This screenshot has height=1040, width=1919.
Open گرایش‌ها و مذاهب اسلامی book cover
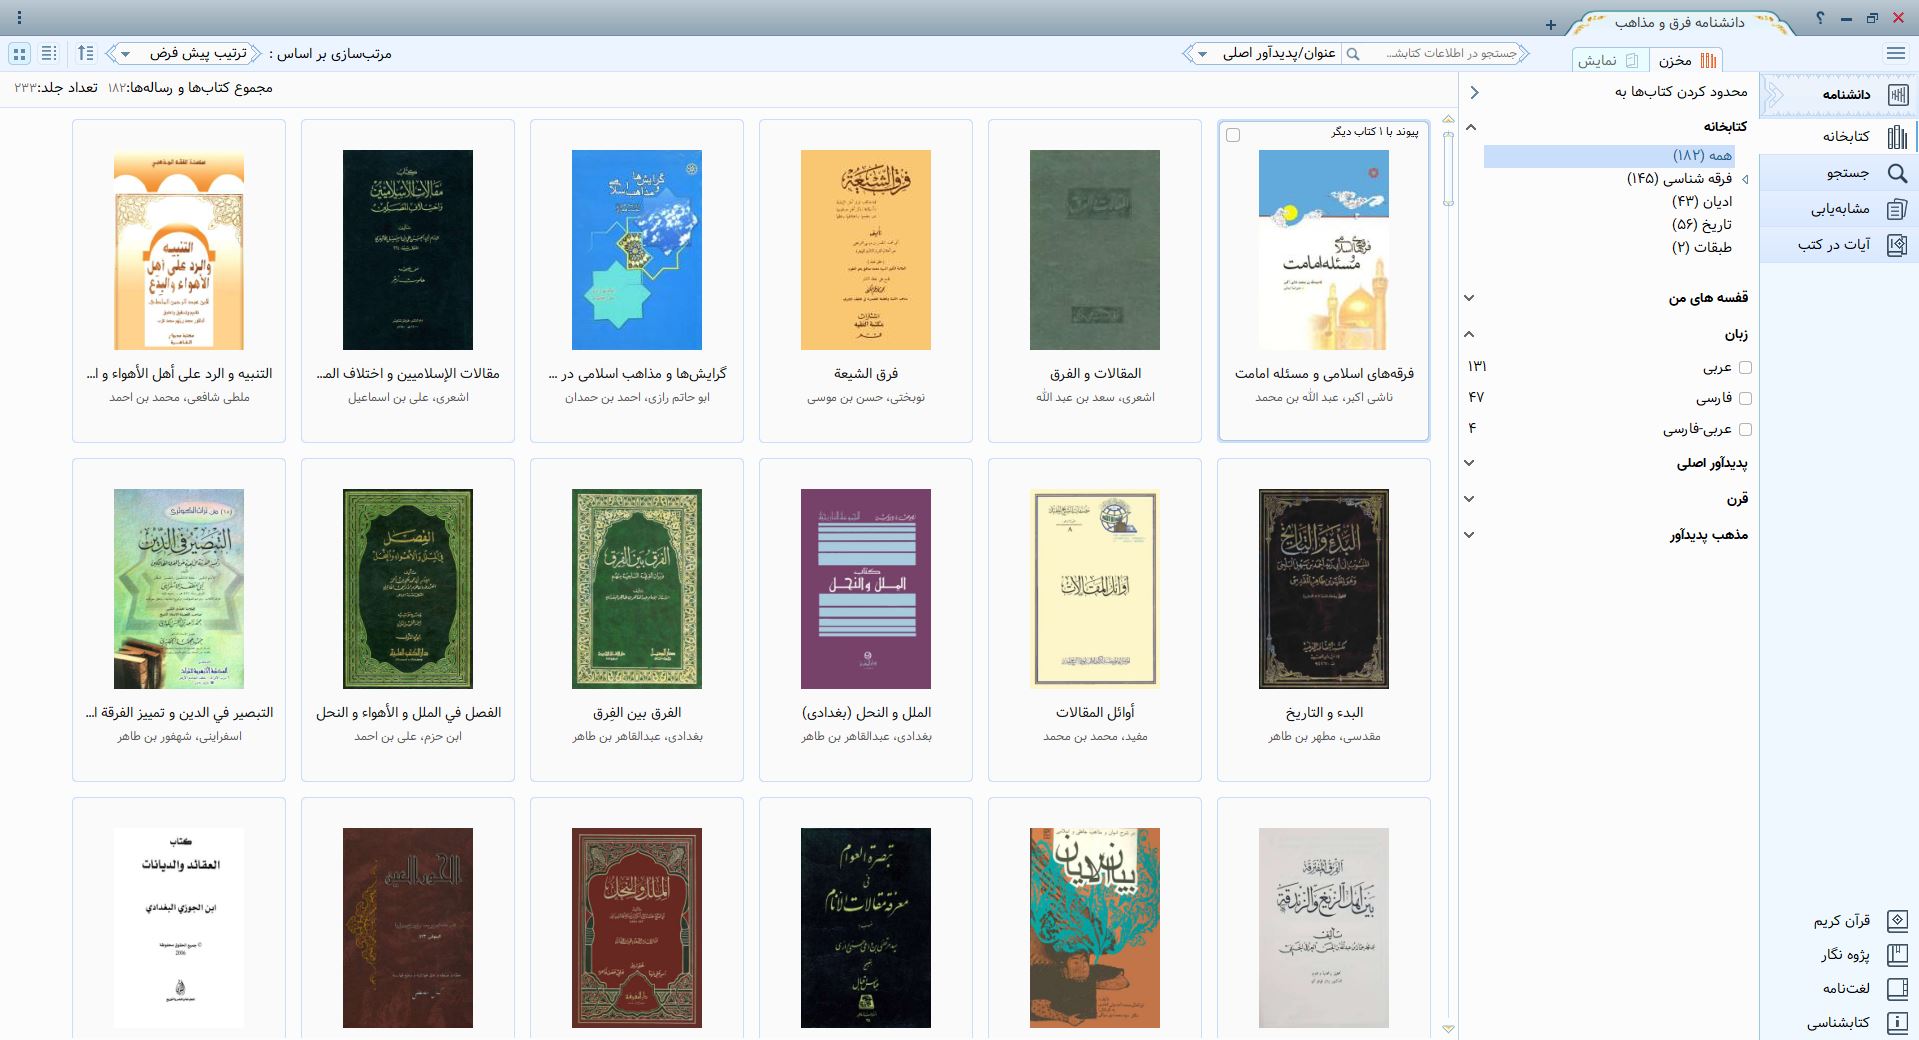pos(637,250)
